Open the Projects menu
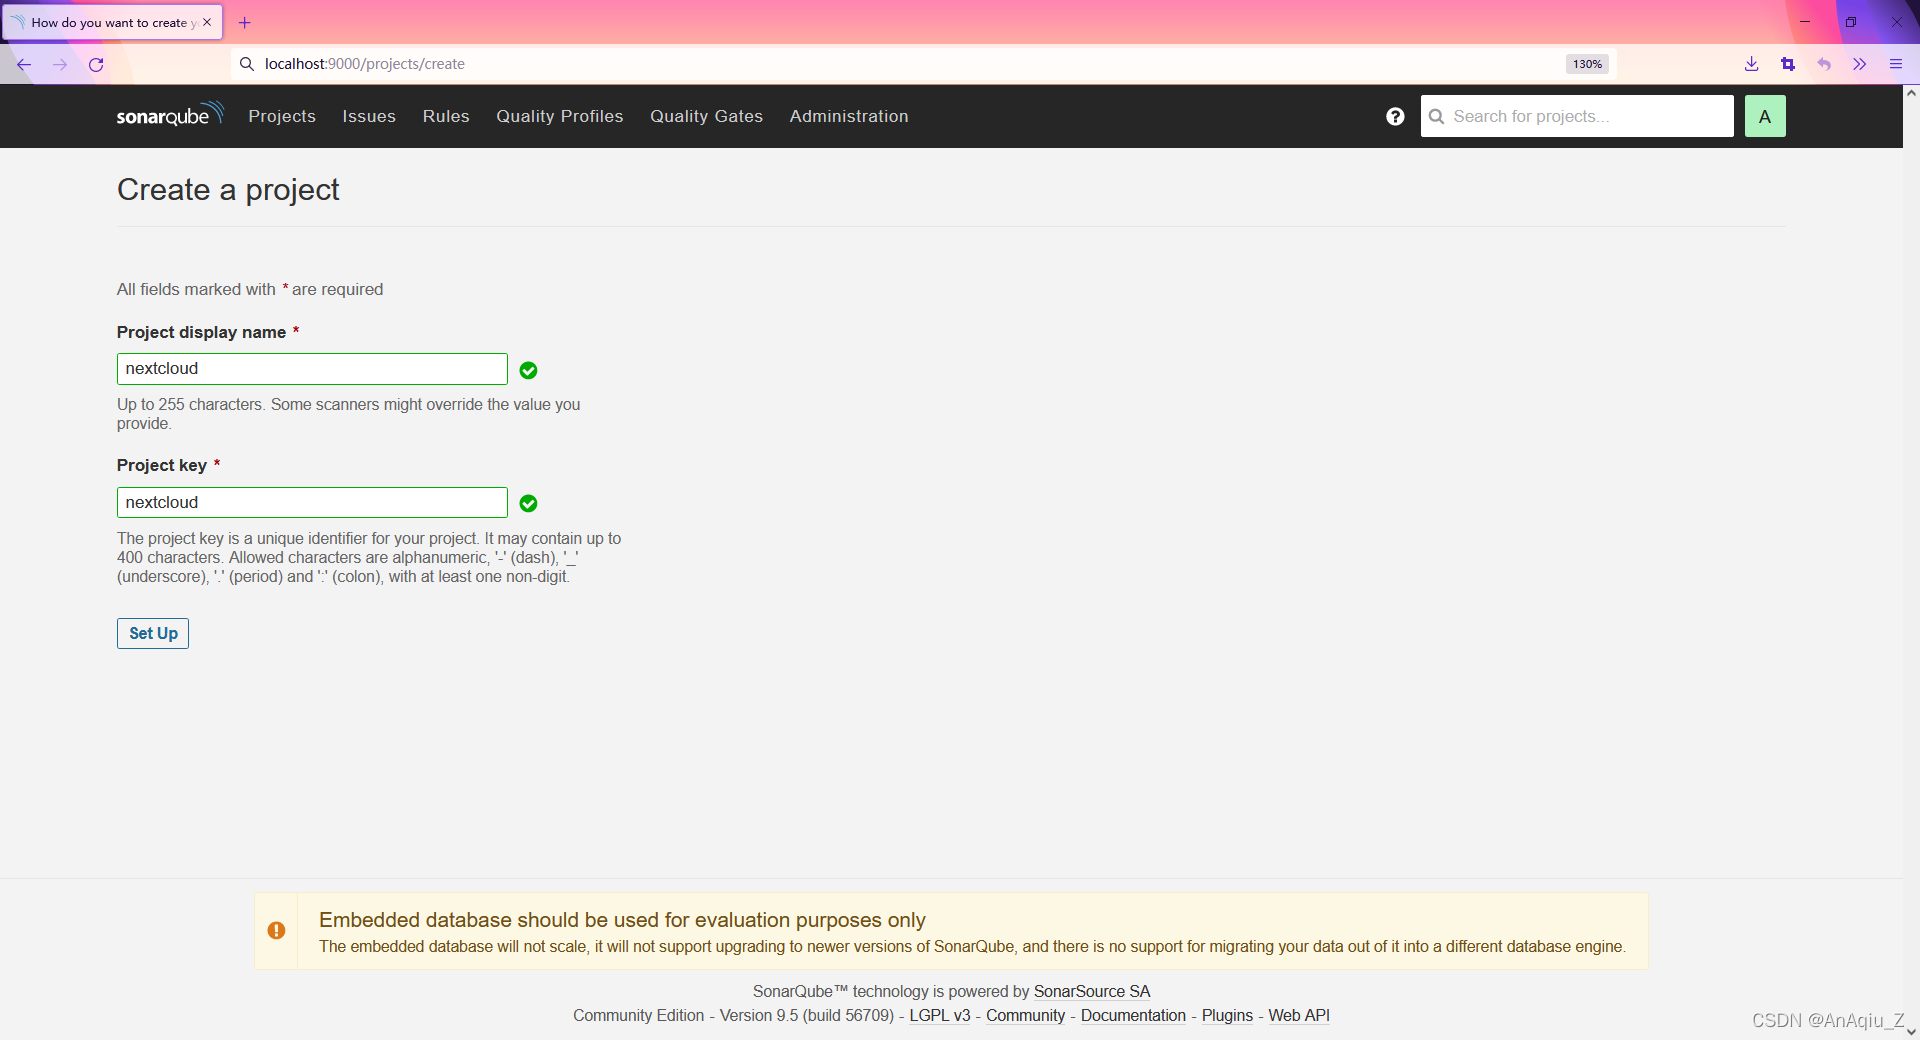 pos(282,116)
